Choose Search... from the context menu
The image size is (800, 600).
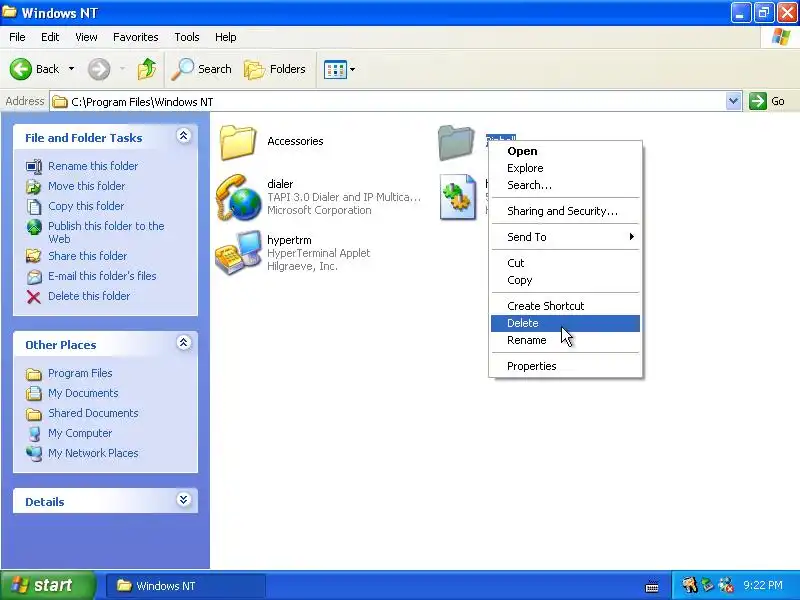565,185
